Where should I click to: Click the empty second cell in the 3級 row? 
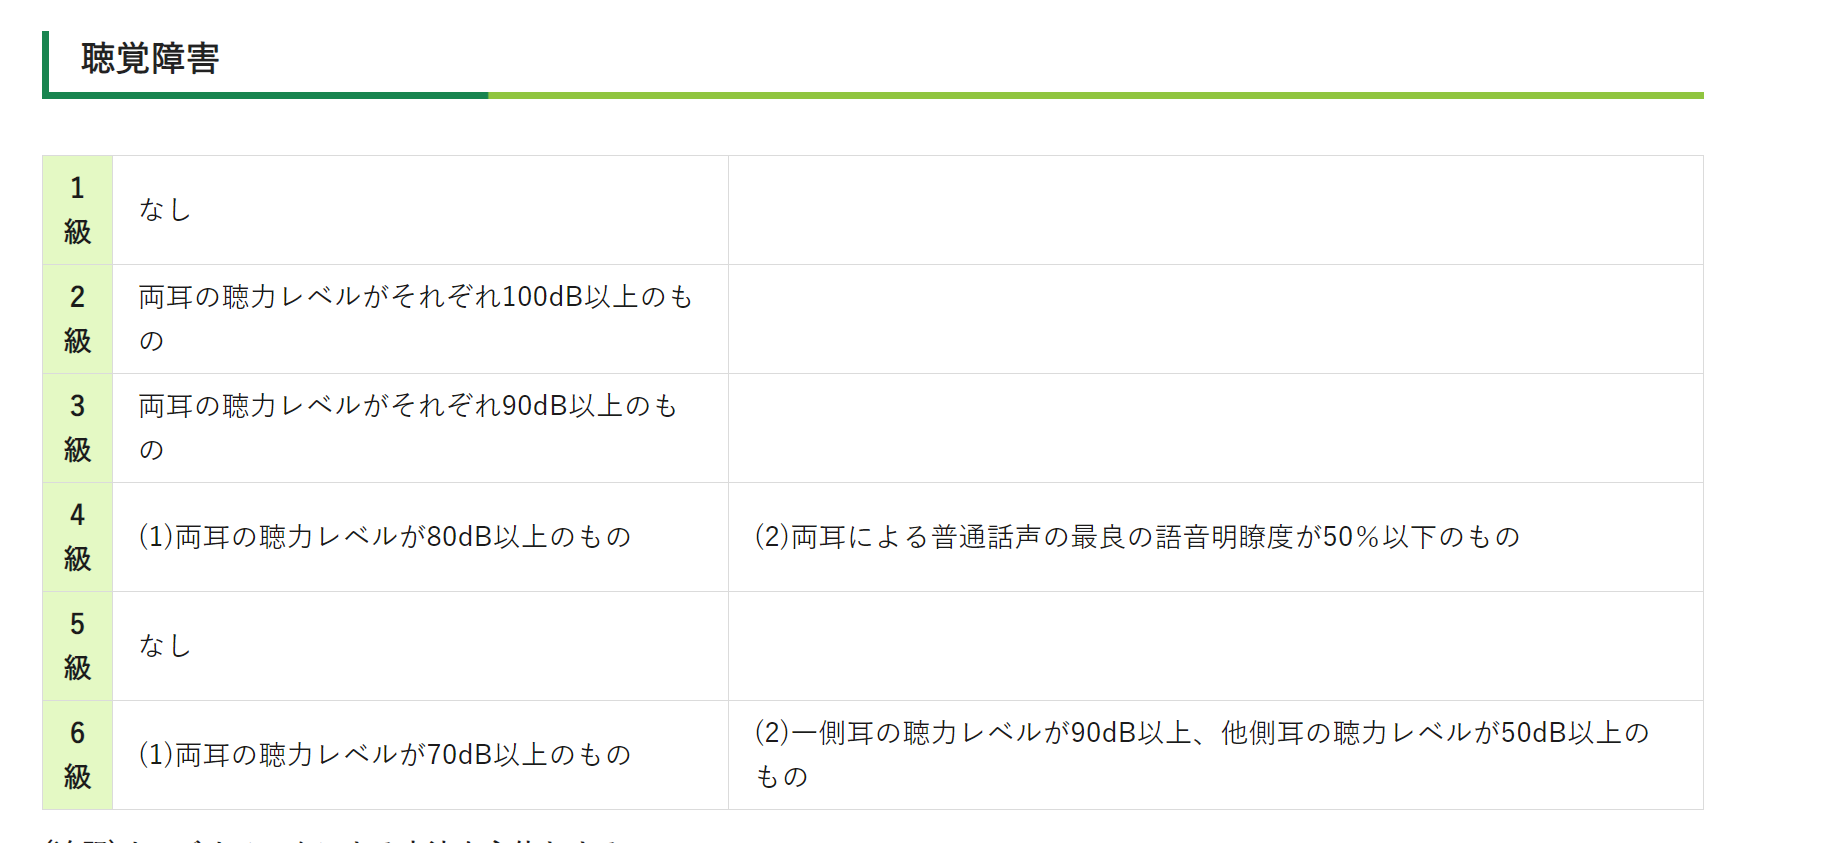pyautogui.click(x=1216, y=428)
